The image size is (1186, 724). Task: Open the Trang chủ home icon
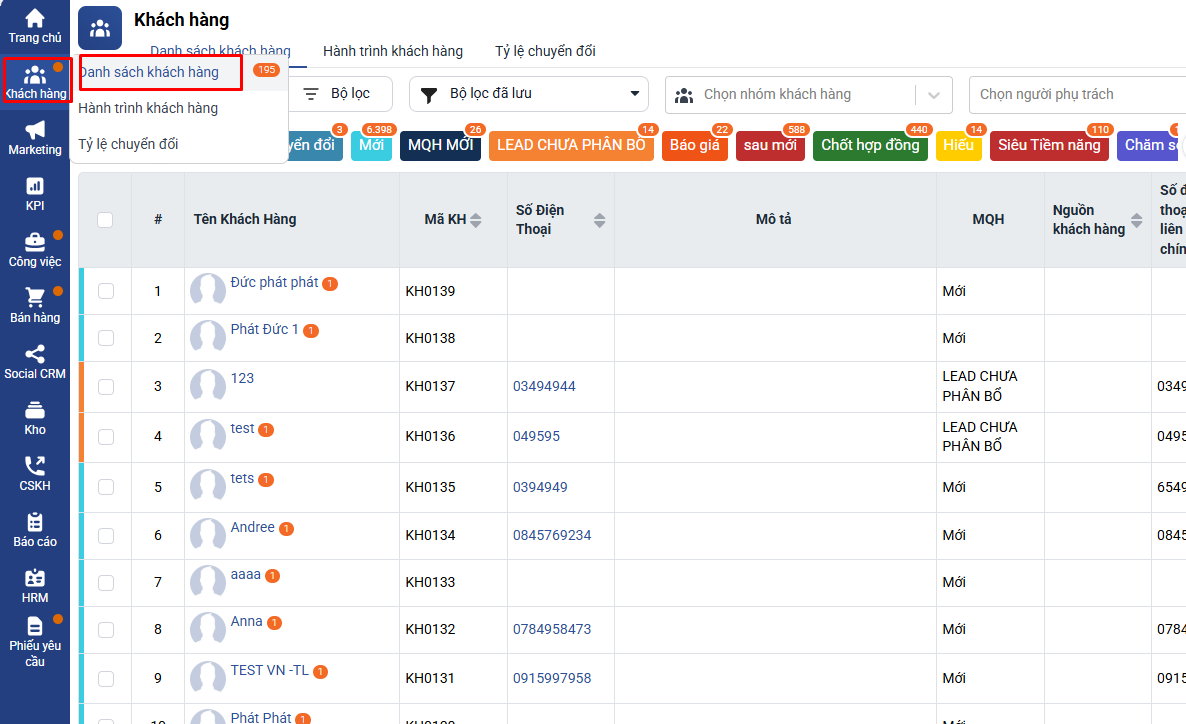point(35,19)
